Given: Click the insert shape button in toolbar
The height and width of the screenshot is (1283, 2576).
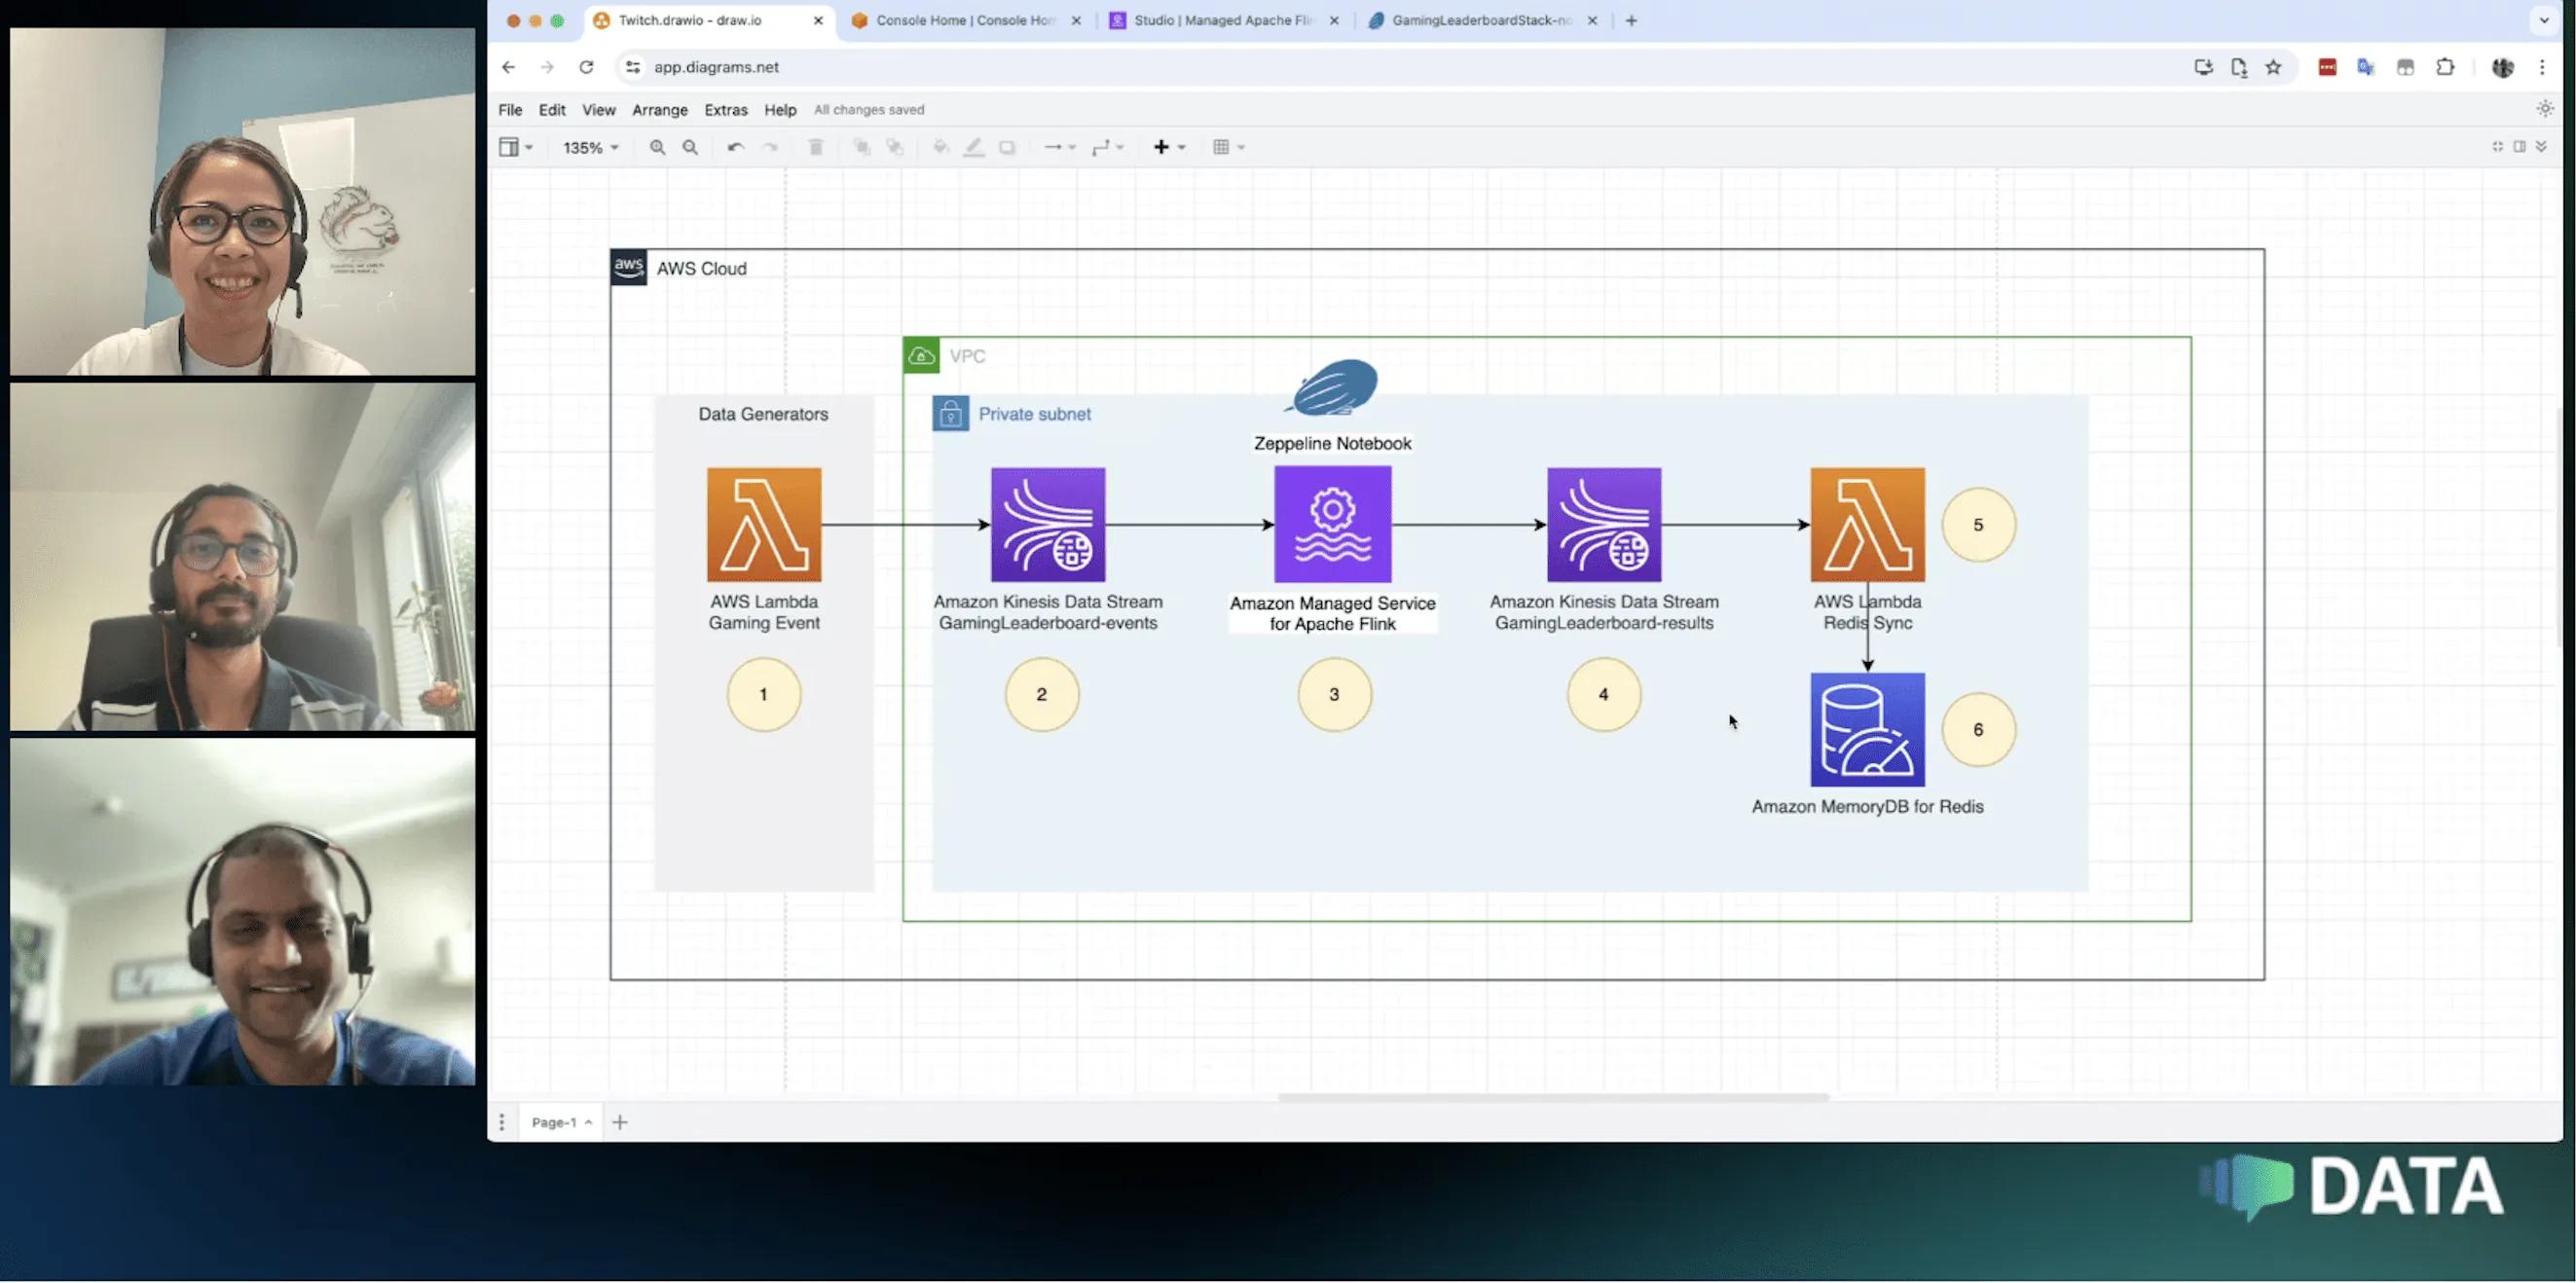Looking at the screenshot, I should click(1161, 146).
